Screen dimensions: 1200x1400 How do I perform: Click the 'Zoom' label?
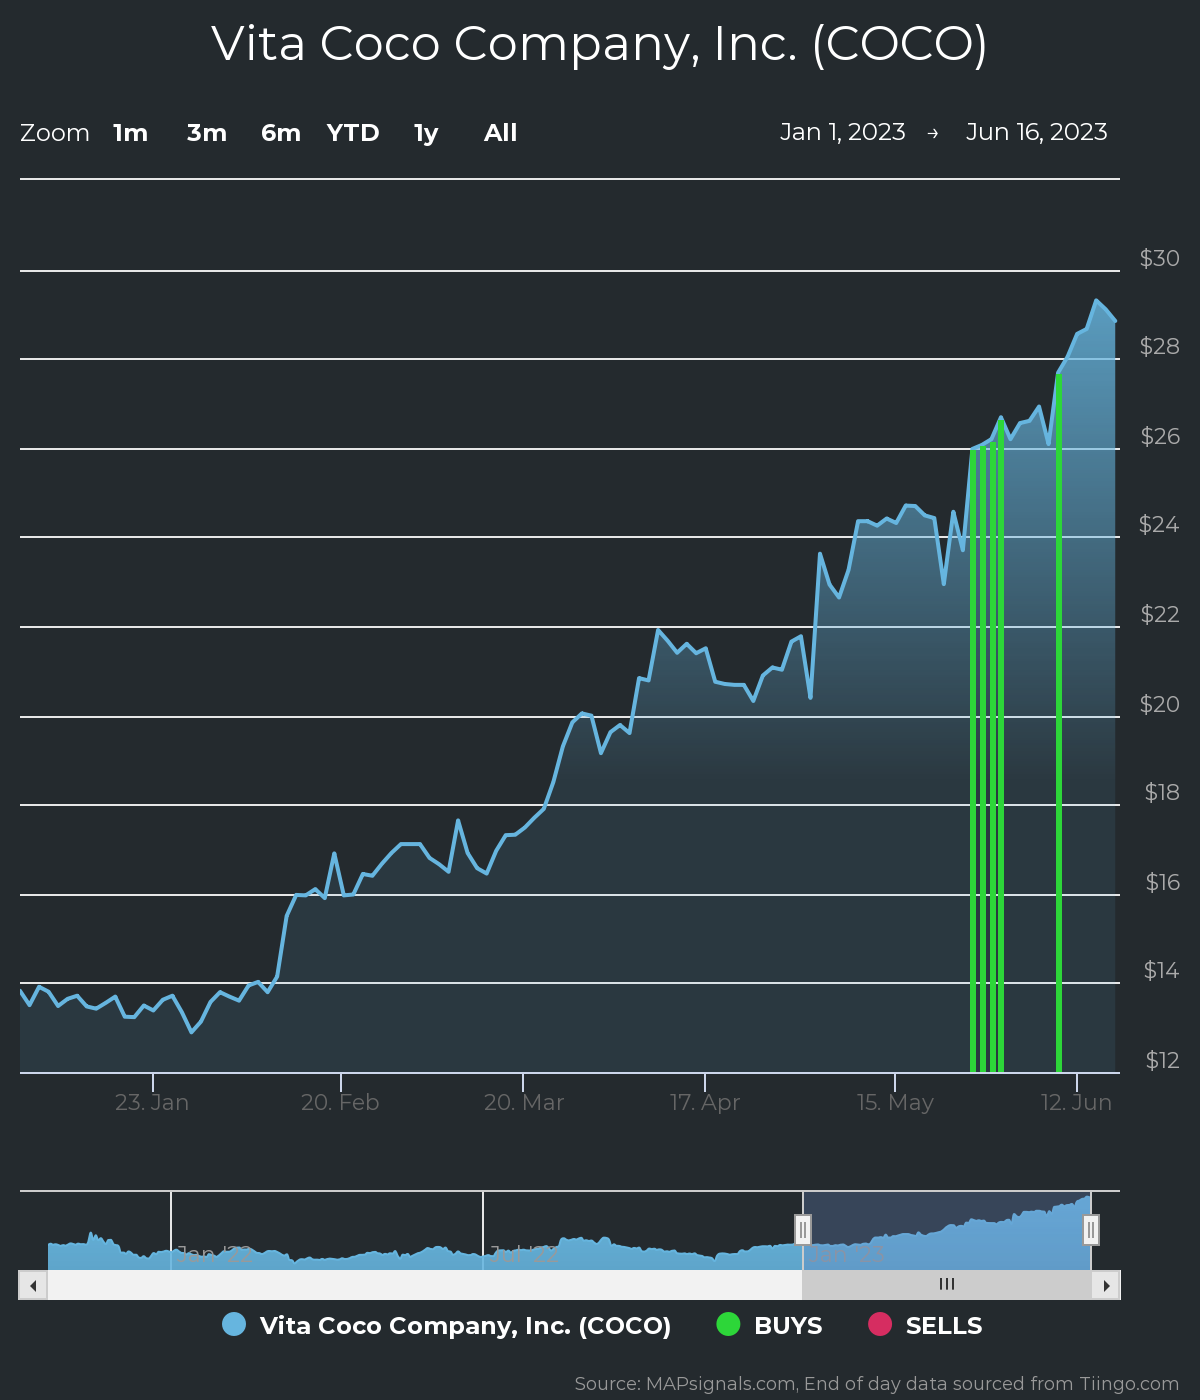coord(55,133)
